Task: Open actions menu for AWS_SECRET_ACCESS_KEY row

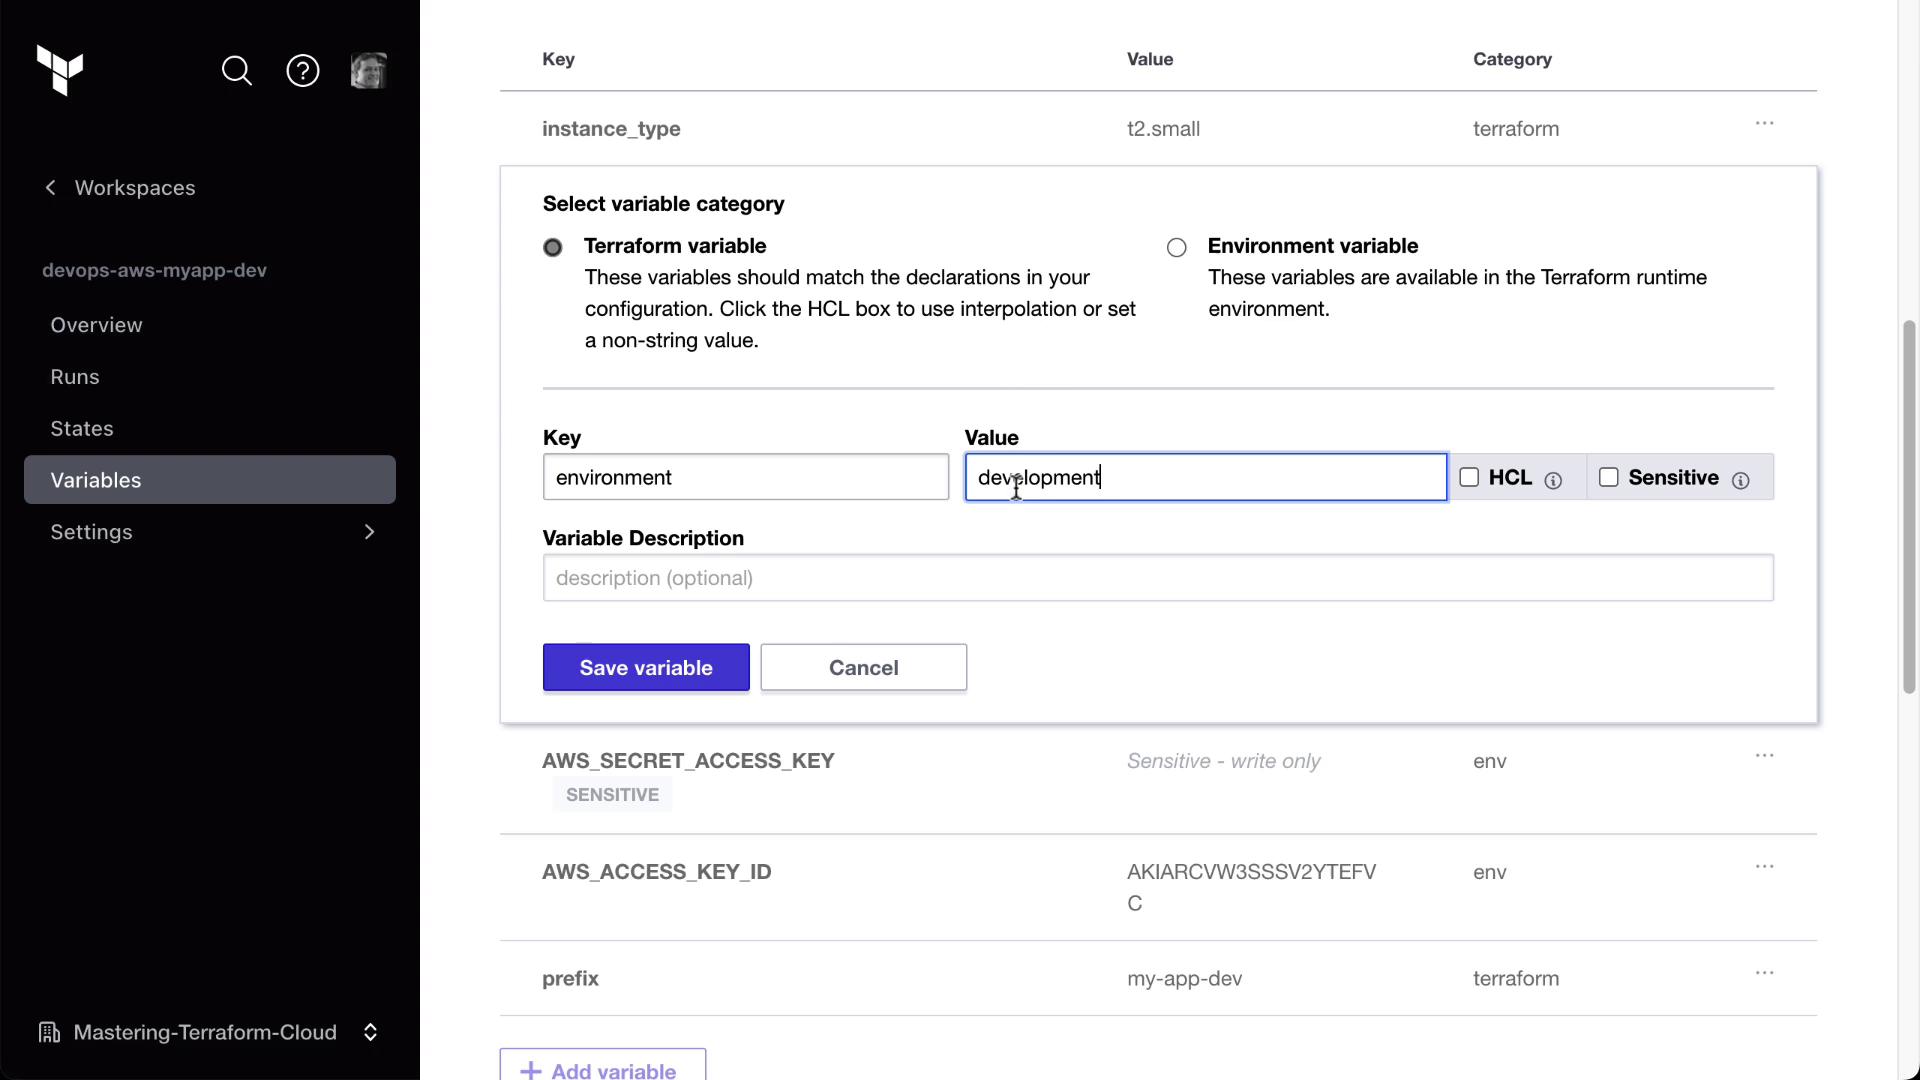Action: [x=1764, y=756]
